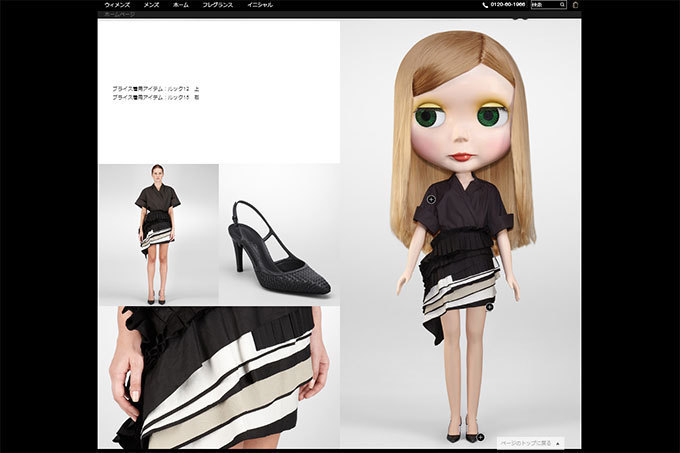Click ページのトップに戻る button

(x=530, y=443)
